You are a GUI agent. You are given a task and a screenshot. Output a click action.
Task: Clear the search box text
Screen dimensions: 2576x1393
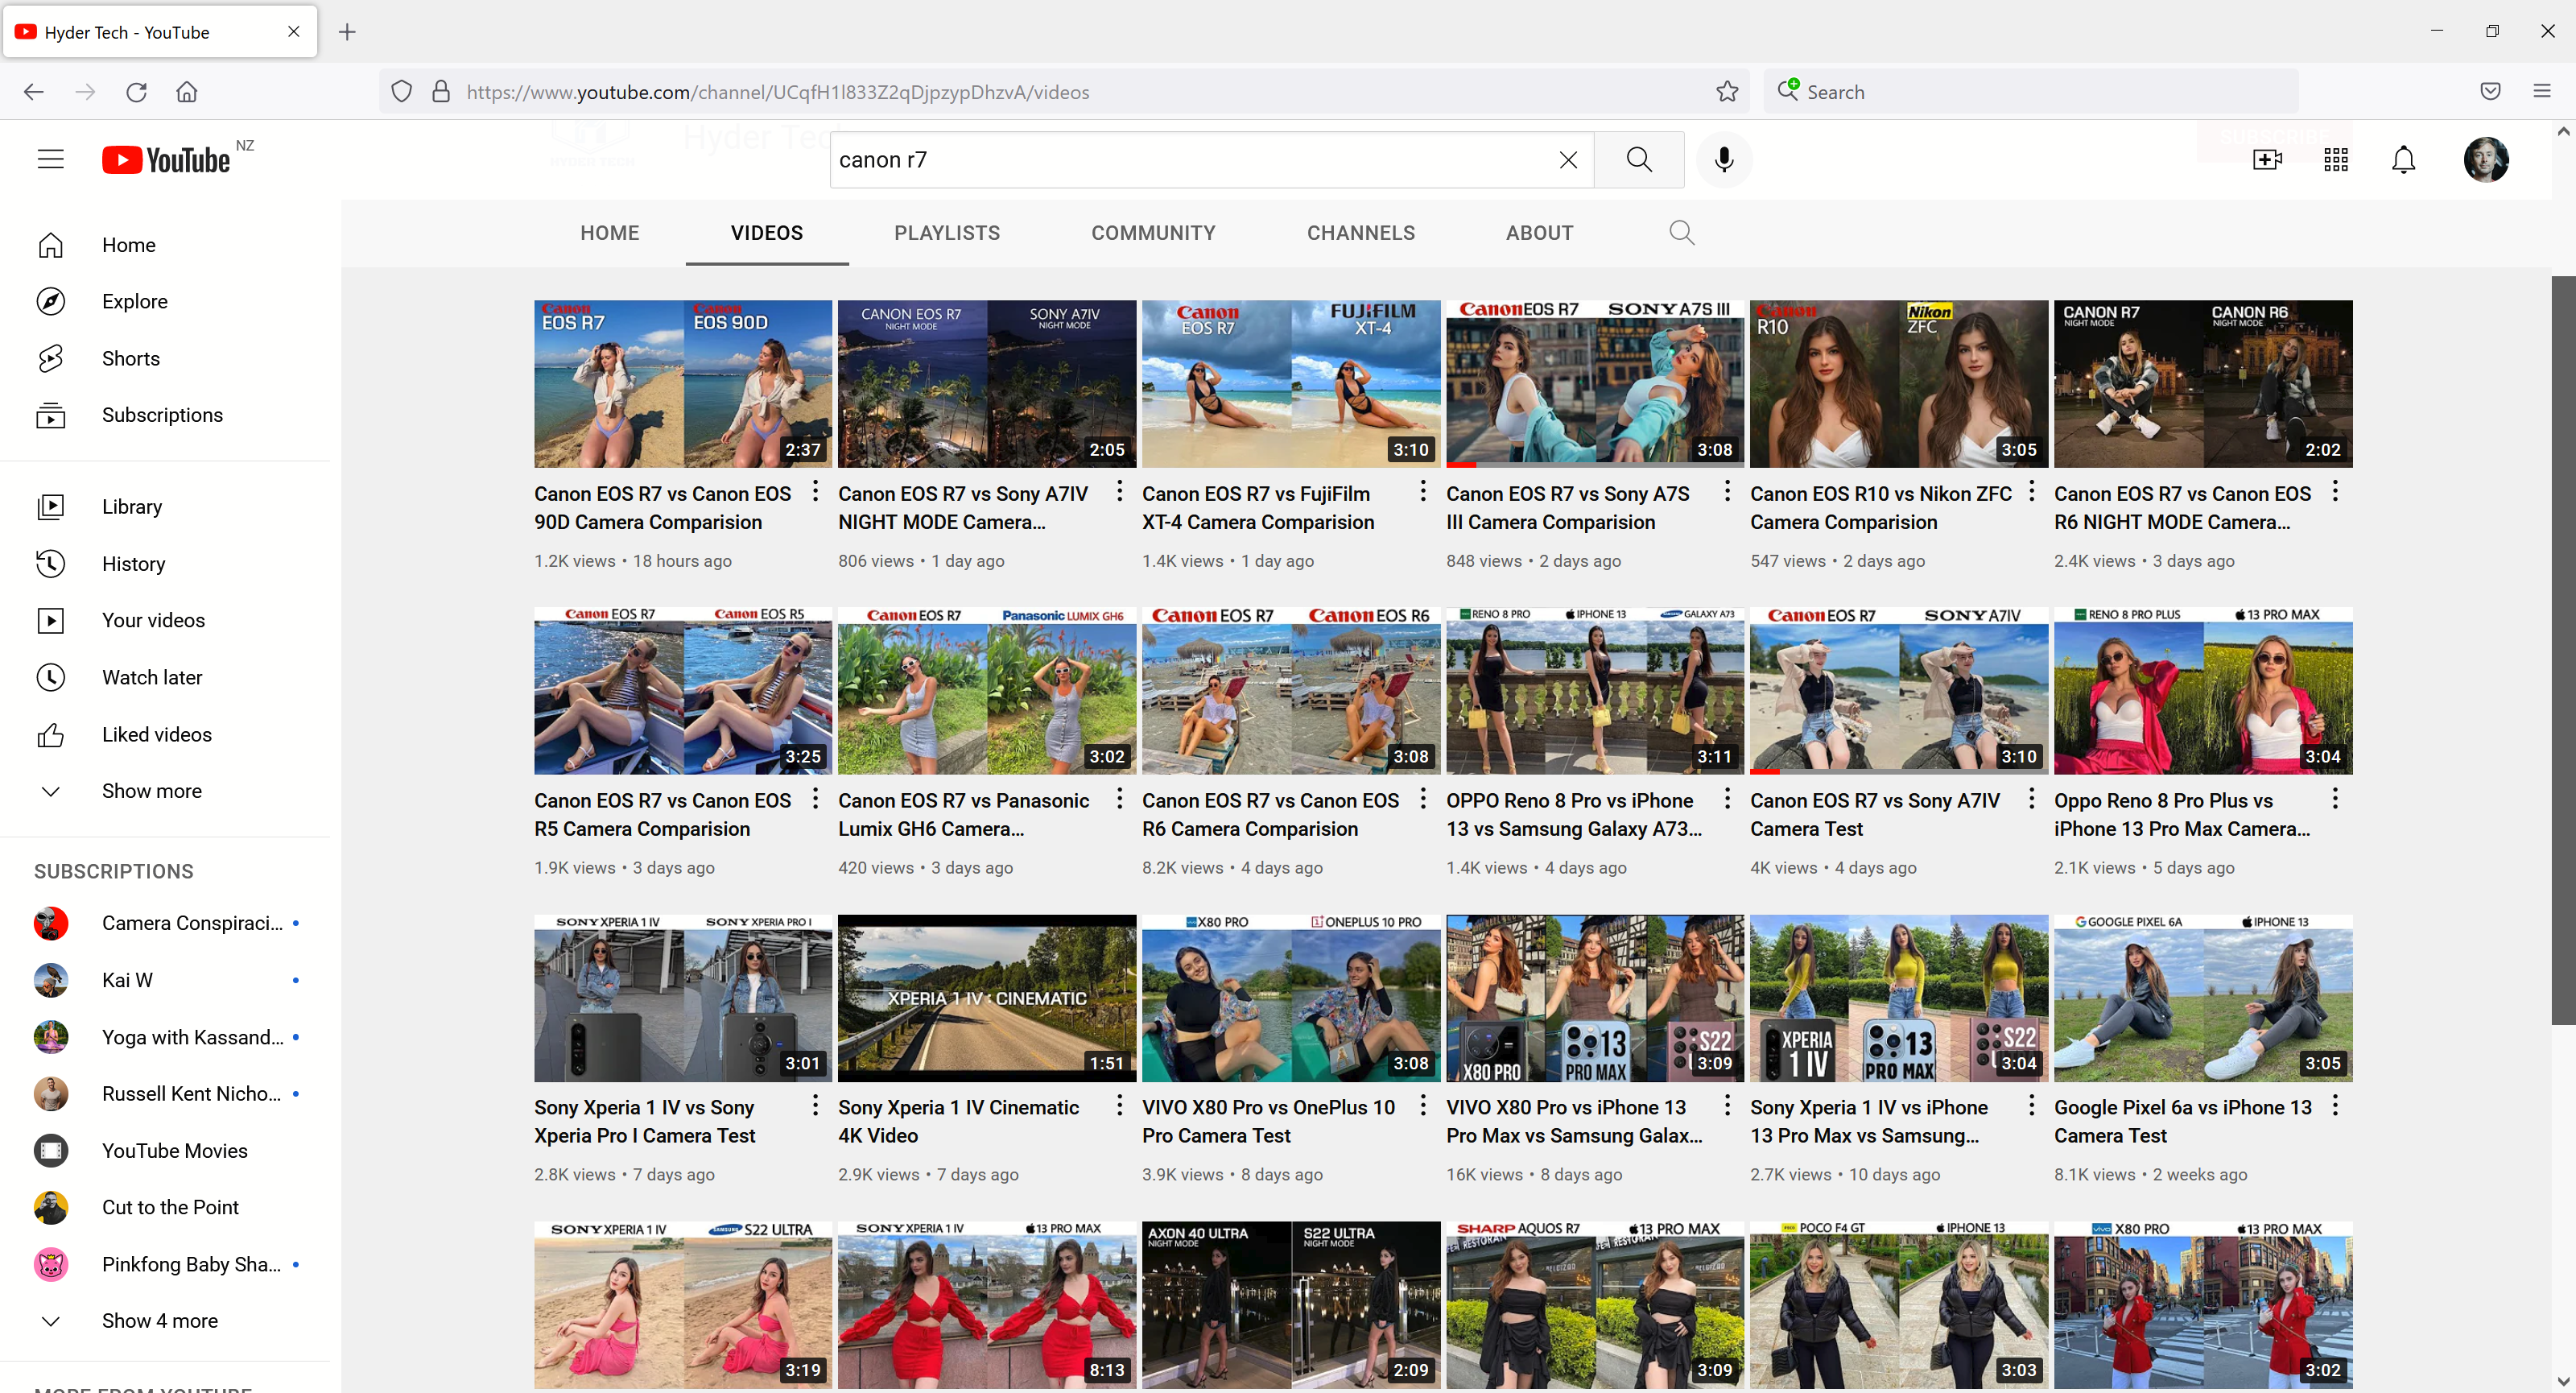[1568, 160]
